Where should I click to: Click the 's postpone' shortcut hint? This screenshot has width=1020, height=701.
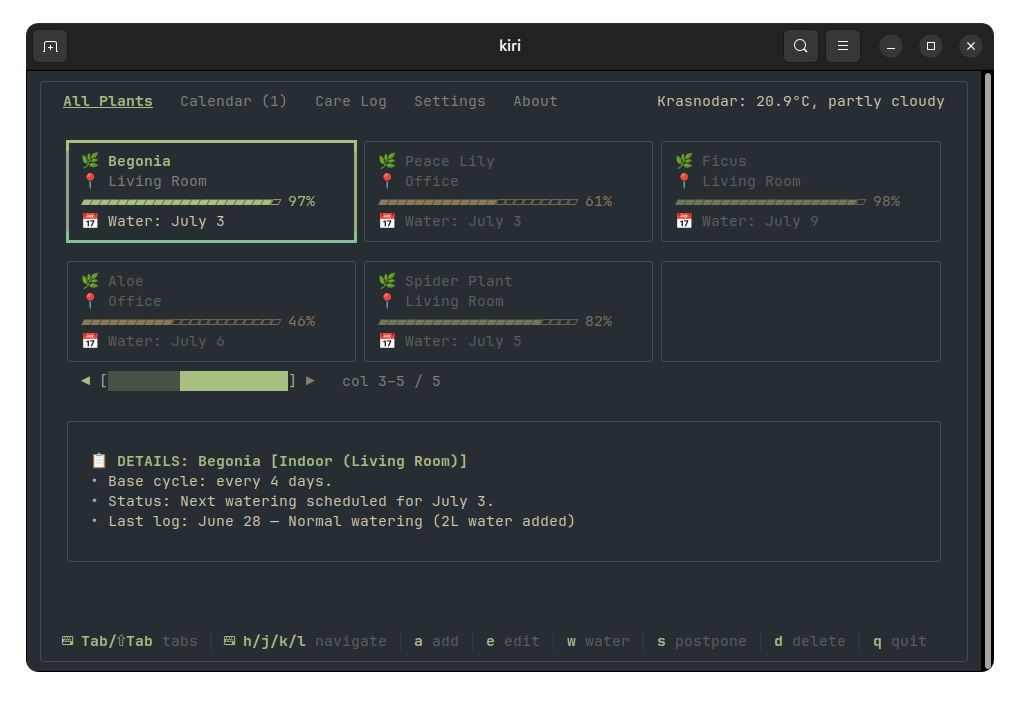click(701, 641)
